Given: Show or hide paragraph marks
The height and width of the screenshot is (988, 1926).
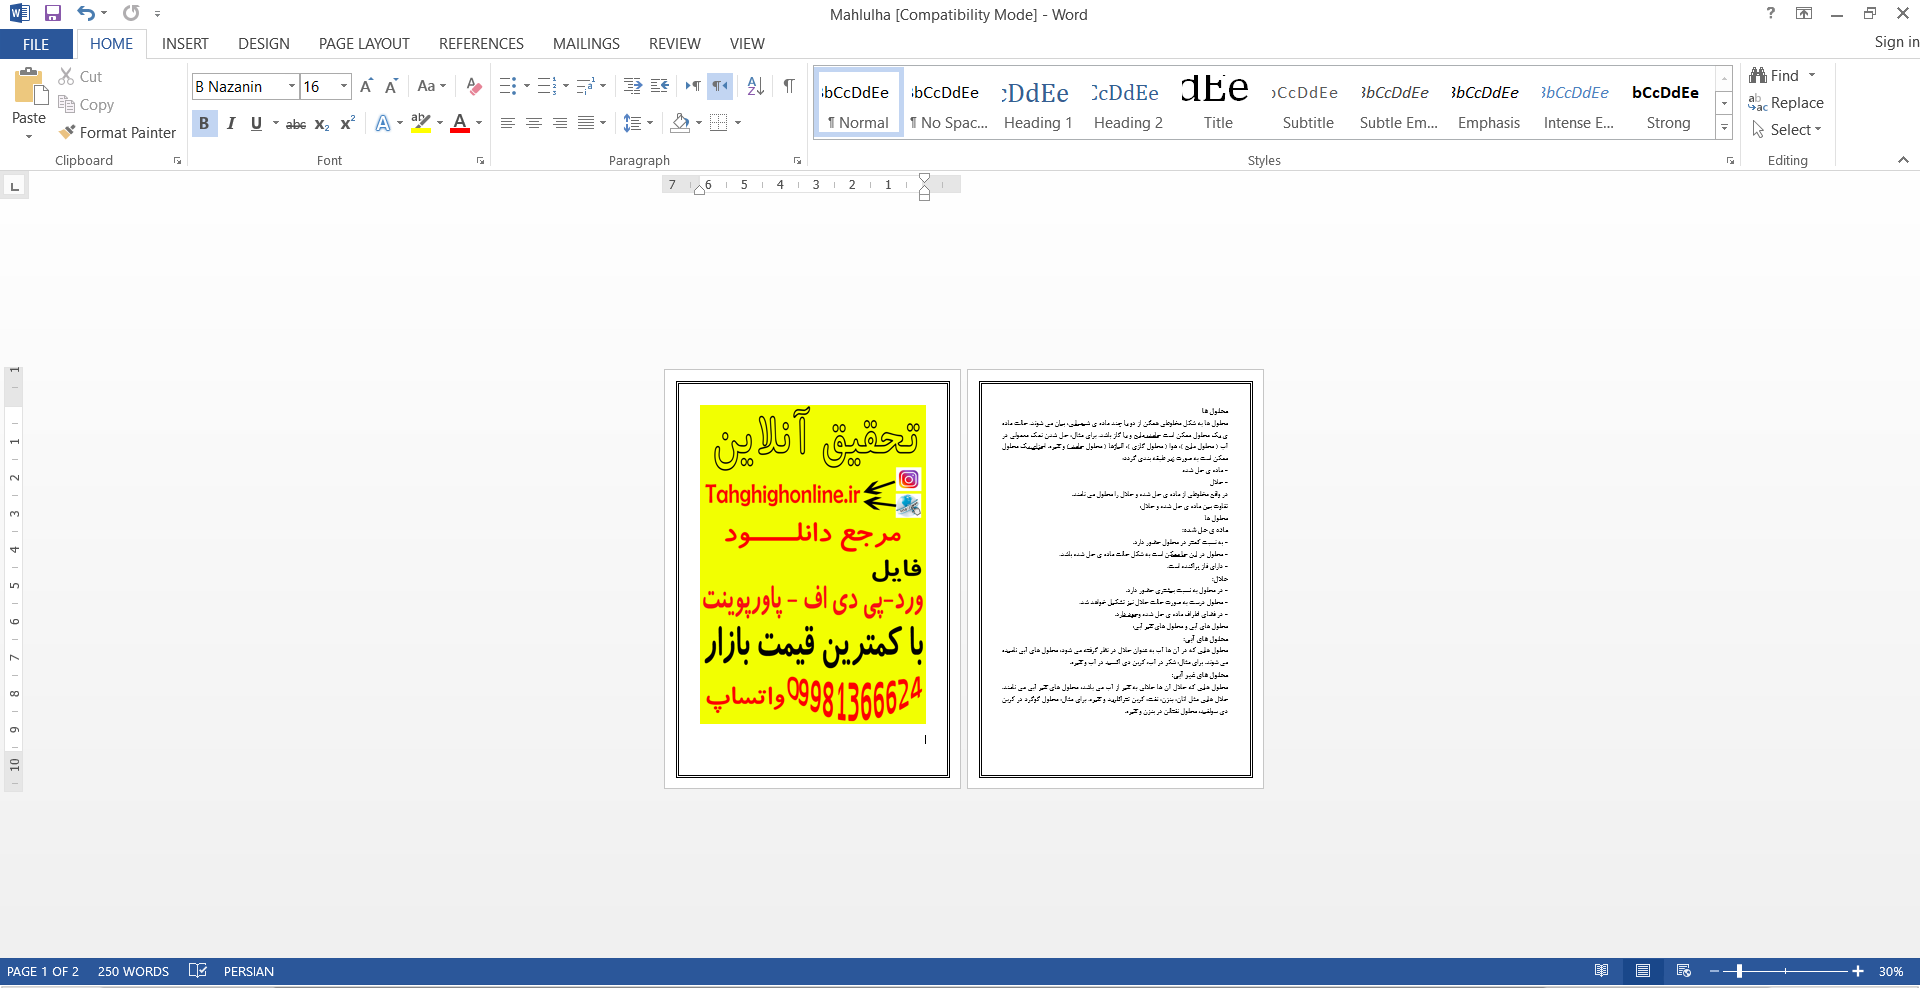Looking at the screenshot, I should [789, 86].
